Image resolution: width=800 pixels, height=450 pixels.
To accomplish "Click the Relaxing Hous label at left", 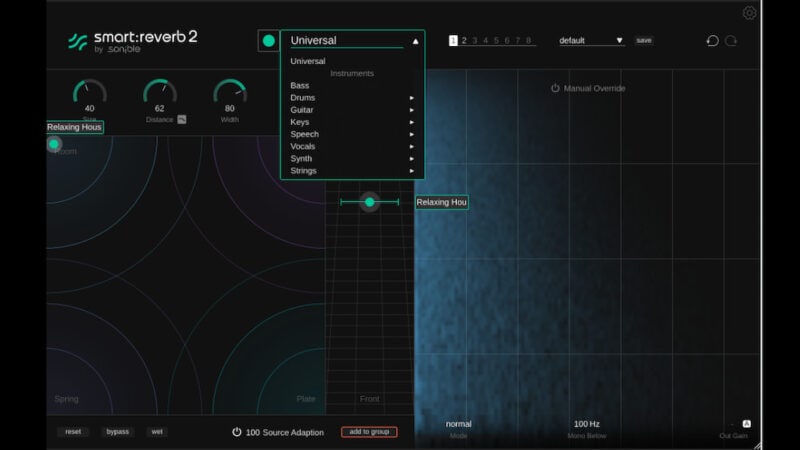I will click(x=74, y=127).
